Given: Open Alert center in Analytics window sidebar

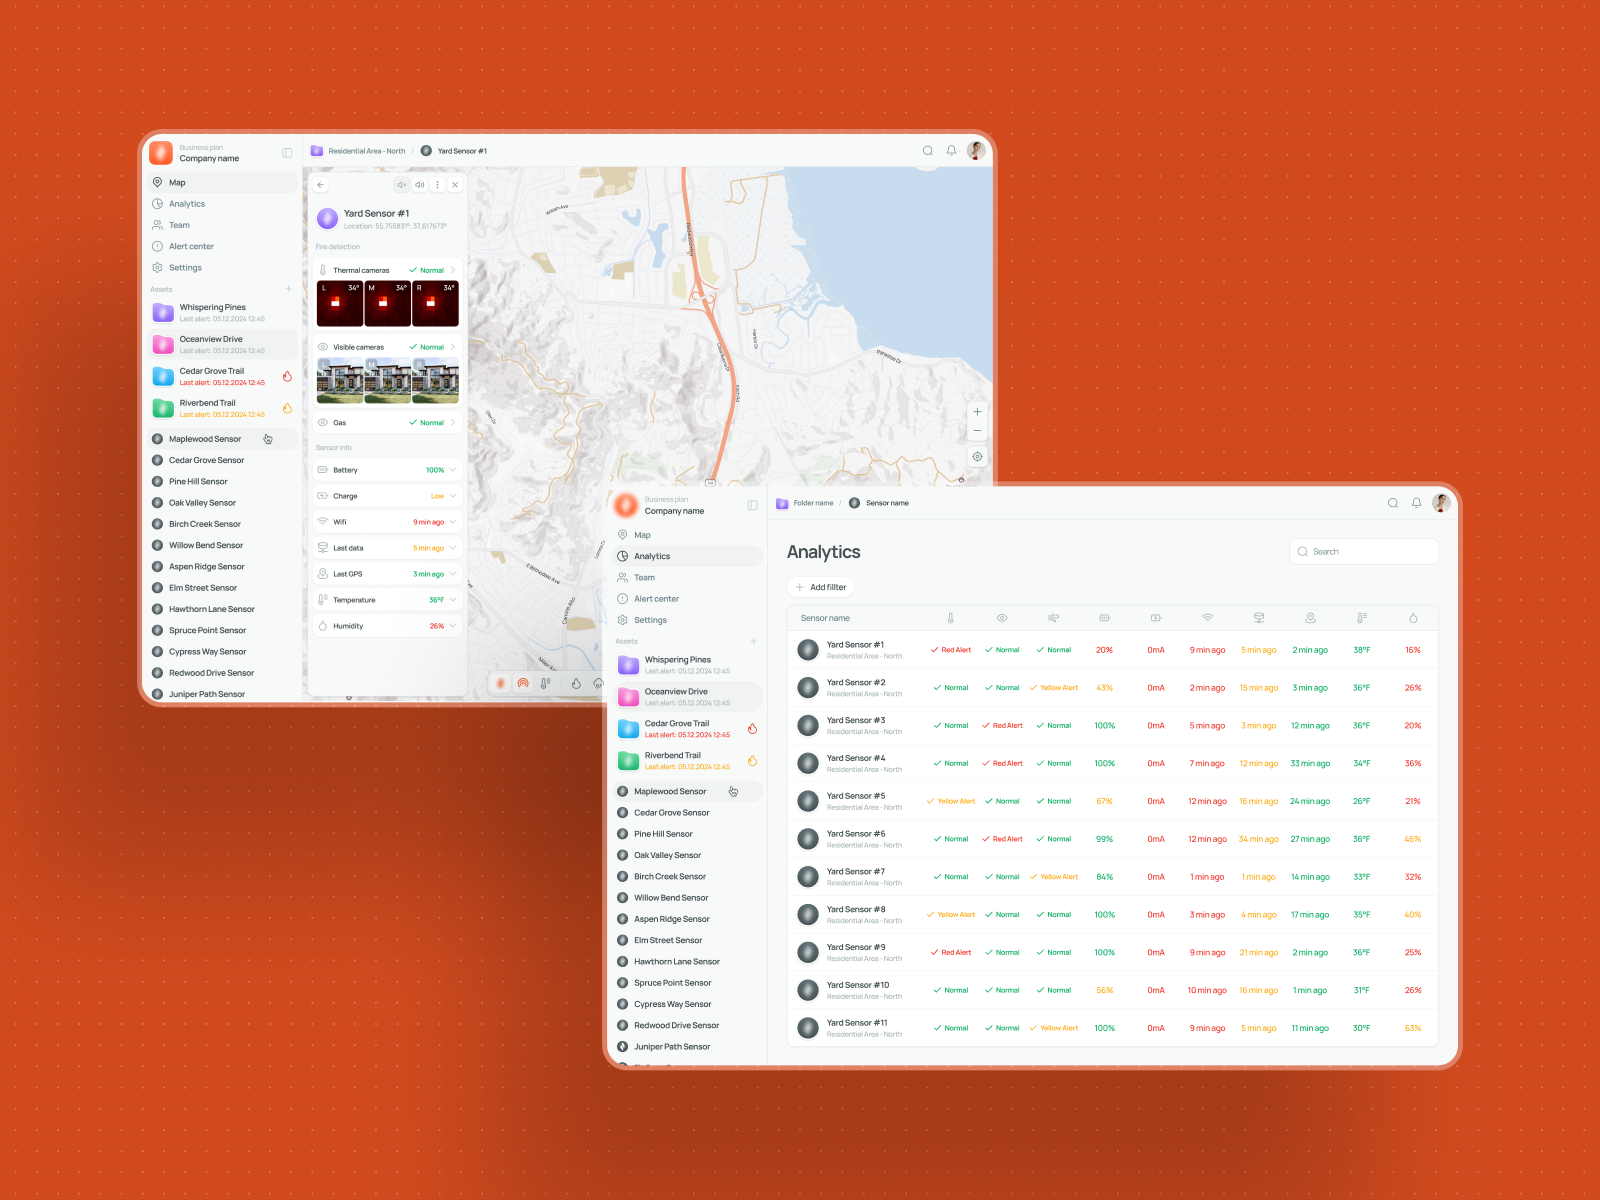Looking at the screenshot, I should point(687,599).
